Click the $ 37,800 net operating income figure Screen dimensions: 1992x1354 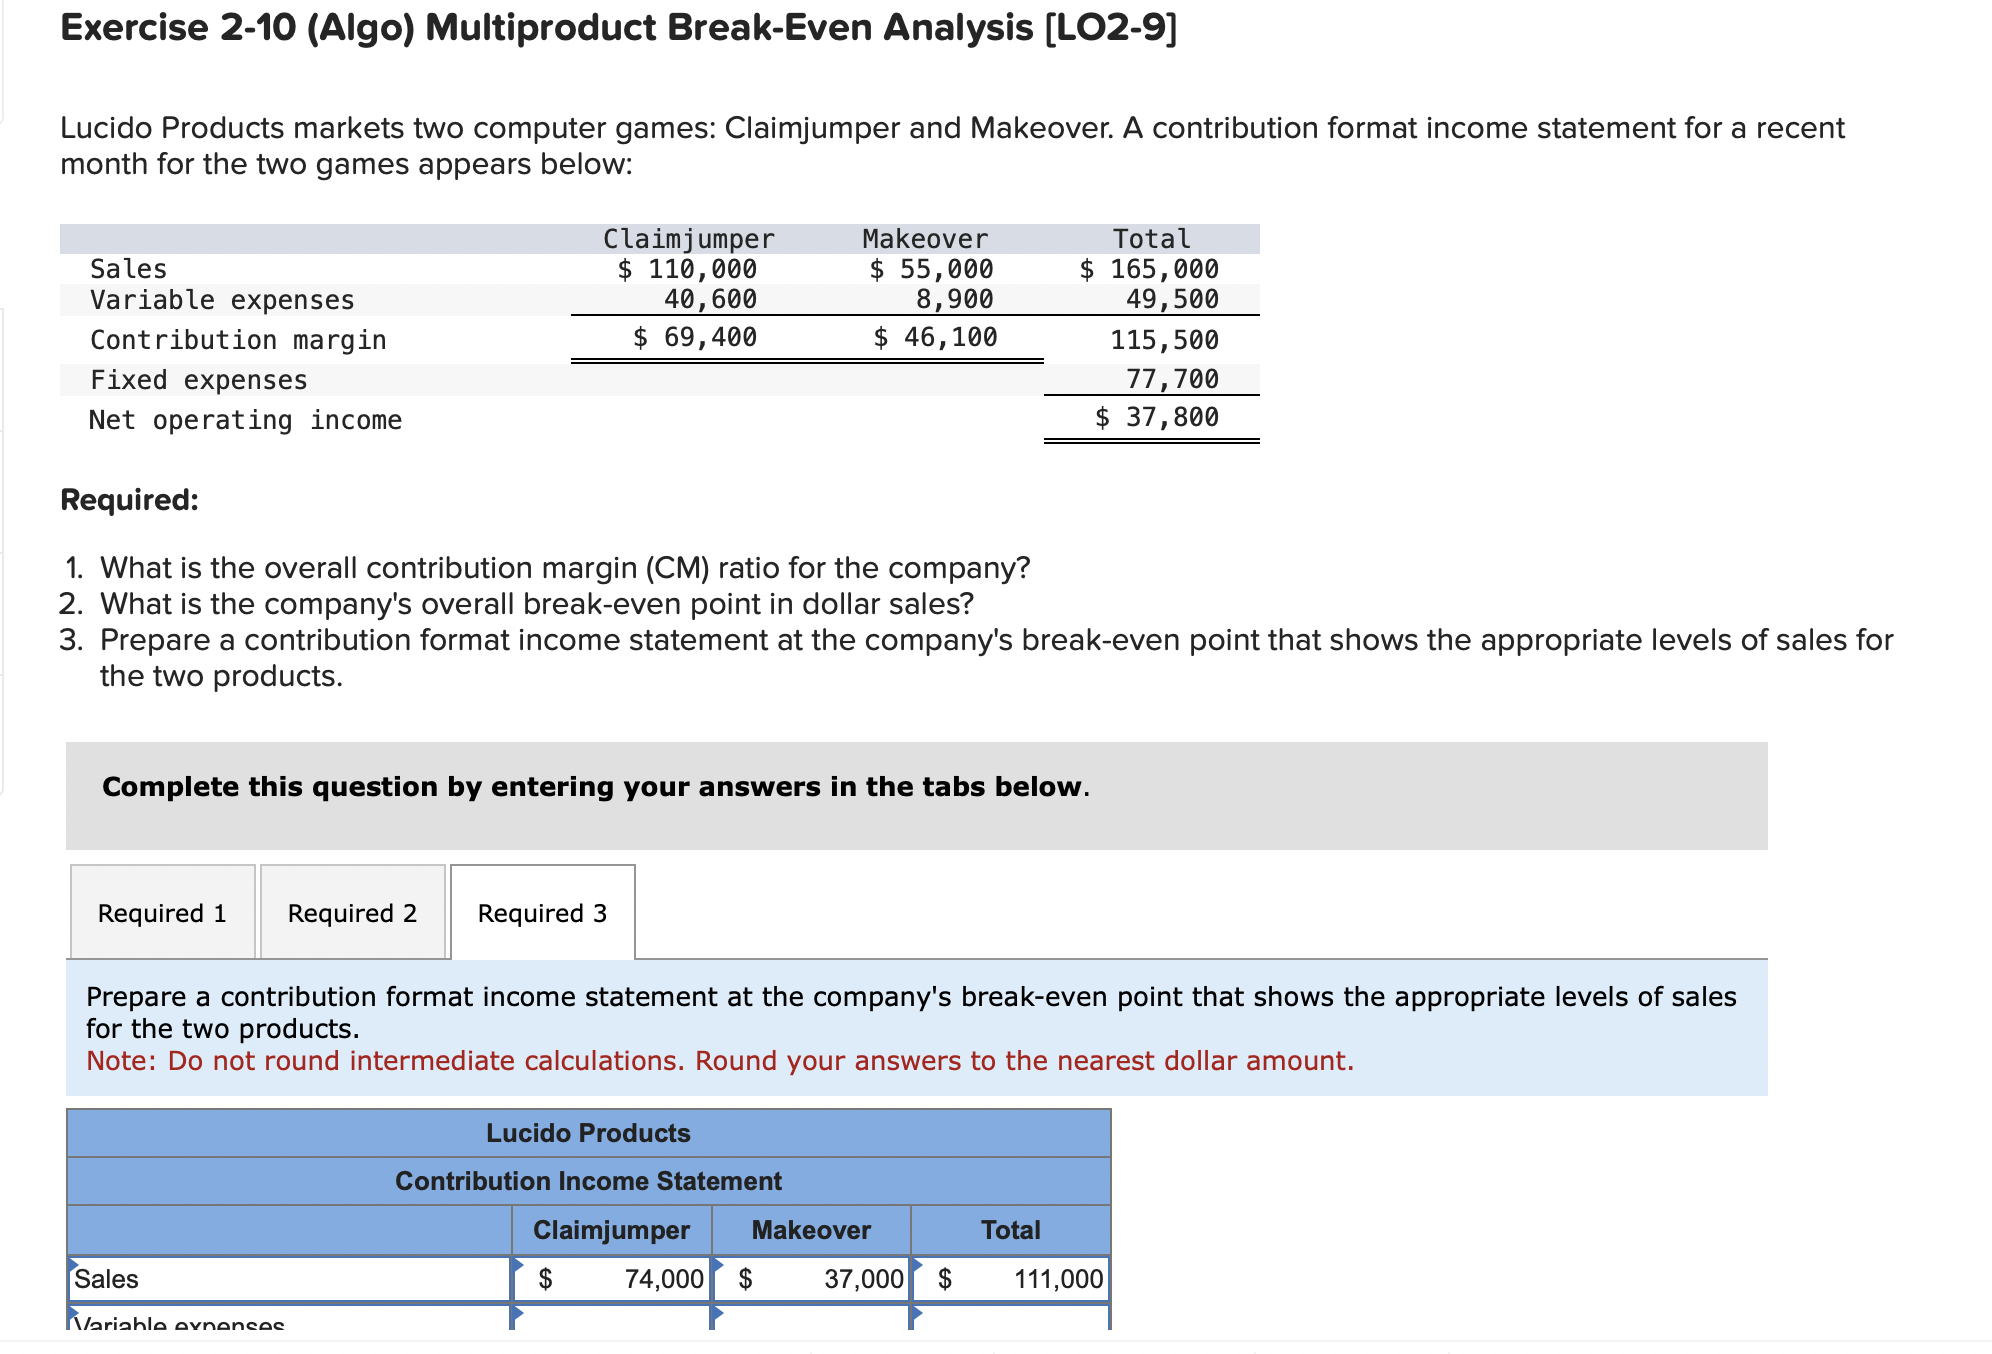[1156, 417]
